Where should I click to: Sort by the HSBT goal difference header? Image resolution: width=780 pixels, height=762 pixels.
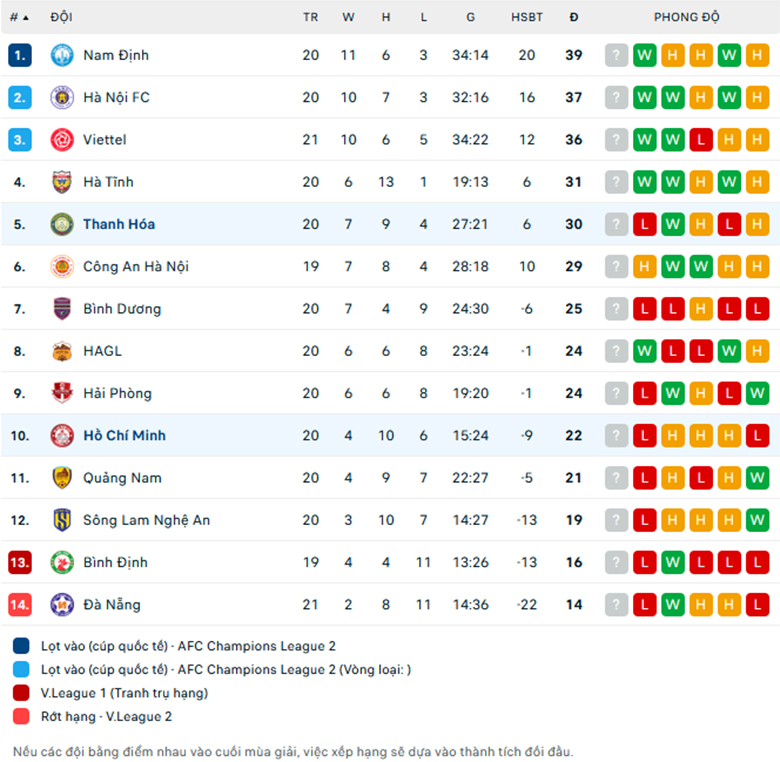pyautogui.click(x=527, y=17)
